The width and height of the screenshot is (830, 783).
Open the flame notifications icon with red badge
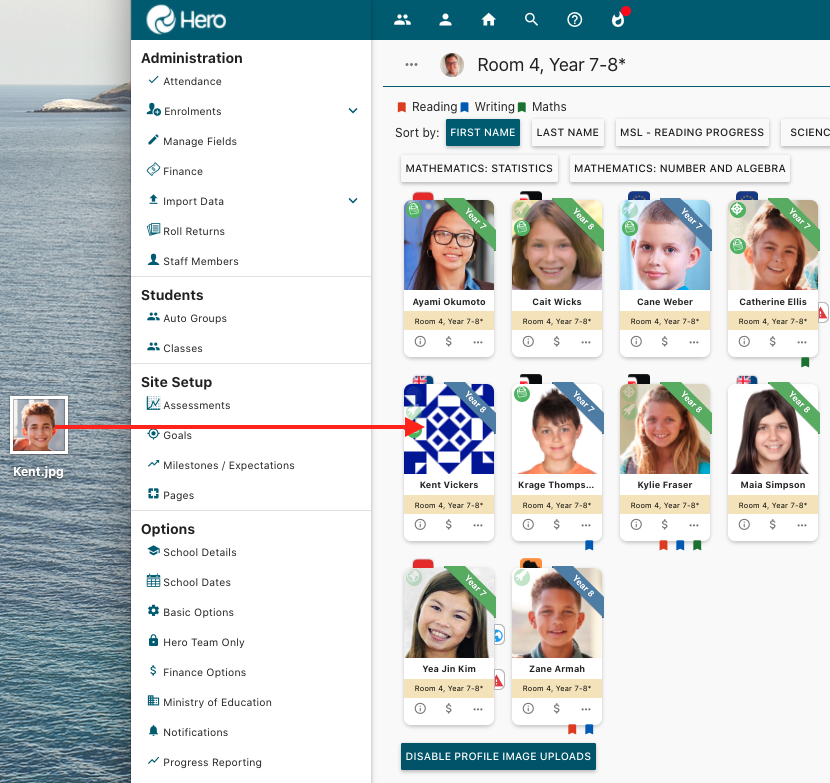click(x=617, y=19)
